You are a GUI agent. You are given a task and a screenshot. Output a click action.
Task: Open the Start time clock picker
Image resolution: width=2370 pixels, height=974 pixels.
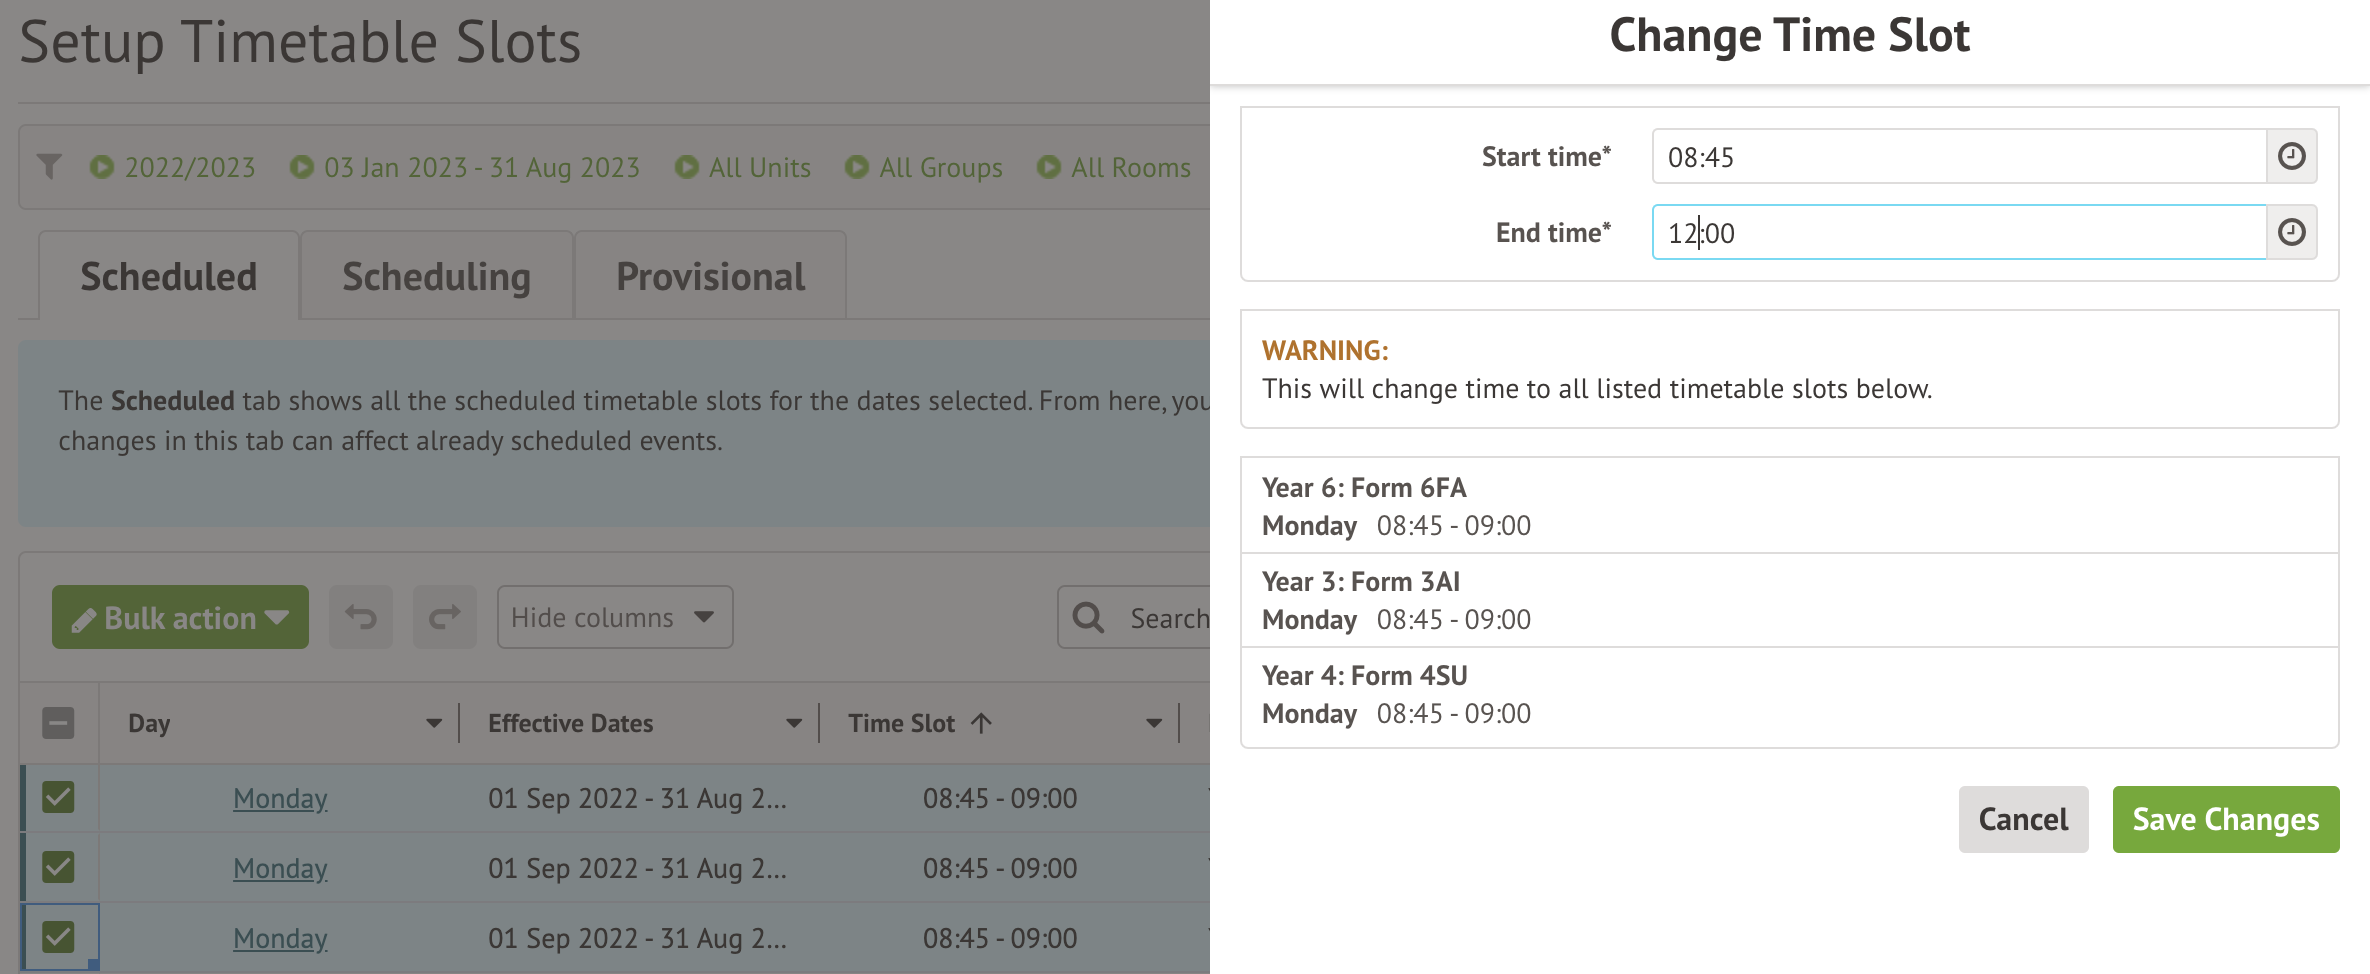[2291, 156]
